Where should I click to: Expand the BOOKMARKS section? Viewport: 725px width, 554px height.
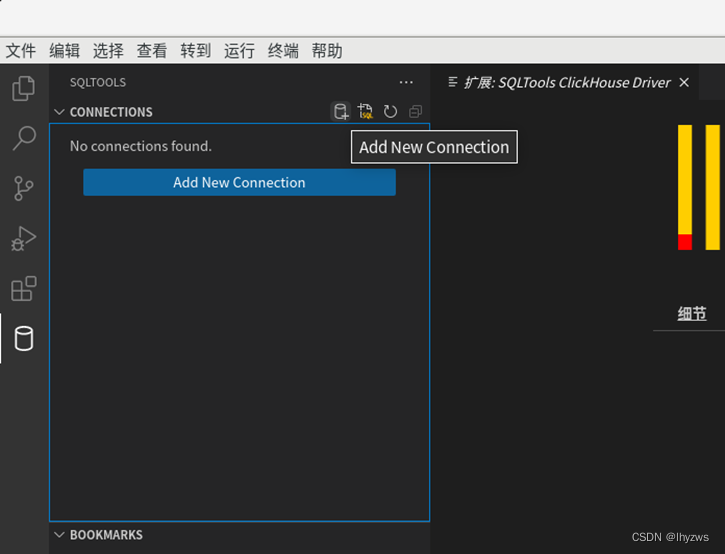pyautogui.click(x=59, y=535)
